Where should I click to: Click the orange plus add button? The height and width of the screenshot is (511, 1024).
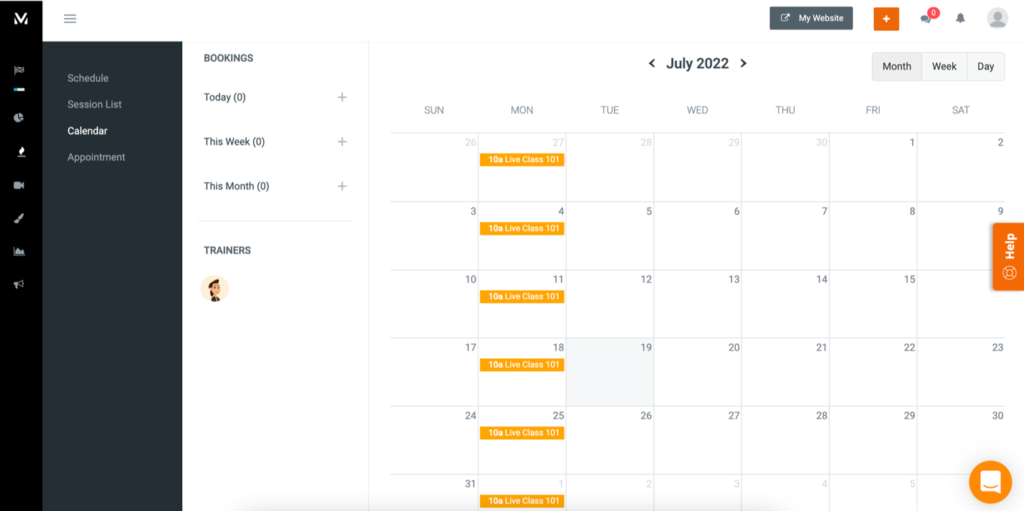(886, 19)
